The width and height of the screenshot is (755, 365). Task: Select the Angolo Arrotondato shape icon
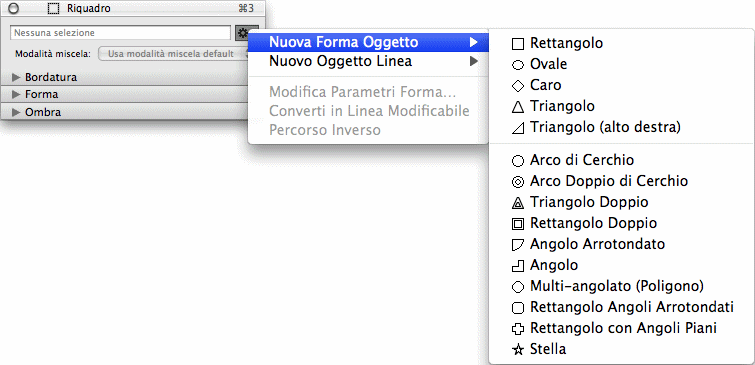click(517, 245)
